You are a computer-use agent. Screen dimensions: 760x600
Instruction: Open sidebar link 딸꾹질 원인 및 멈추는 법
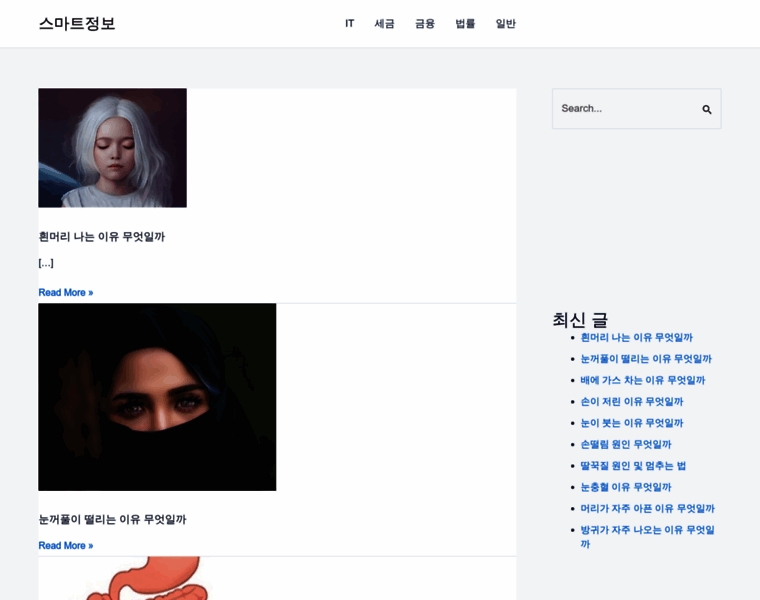click(633, 465)
